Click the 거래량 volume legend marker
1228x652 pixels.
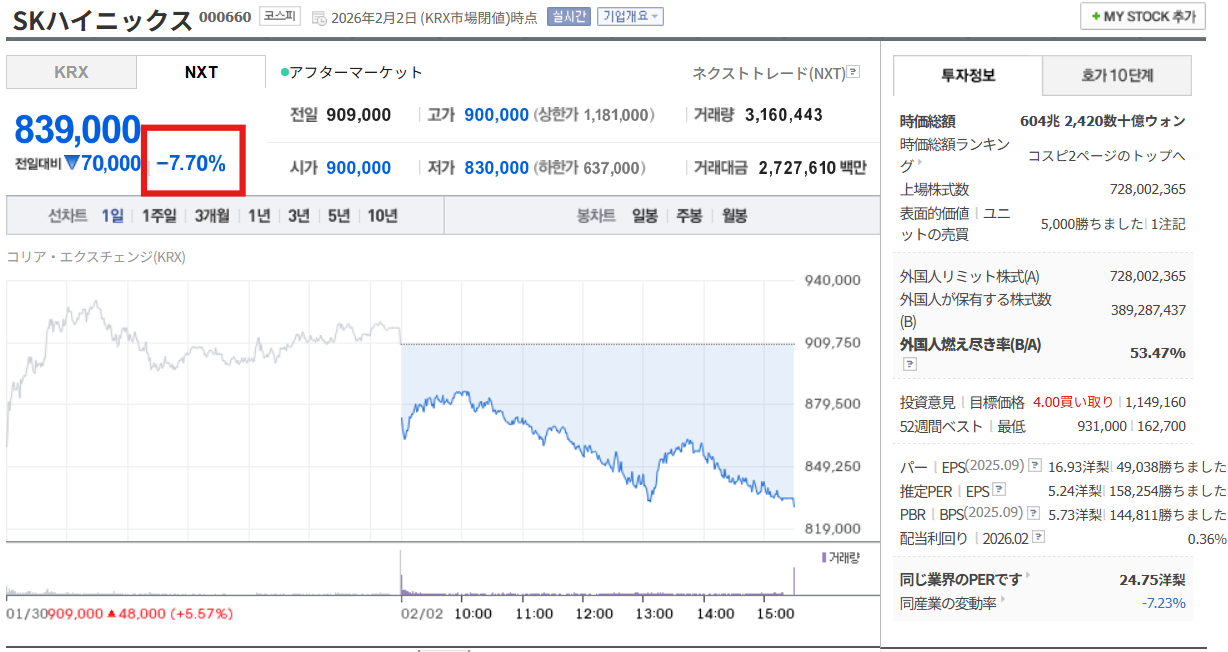point(824,557)
